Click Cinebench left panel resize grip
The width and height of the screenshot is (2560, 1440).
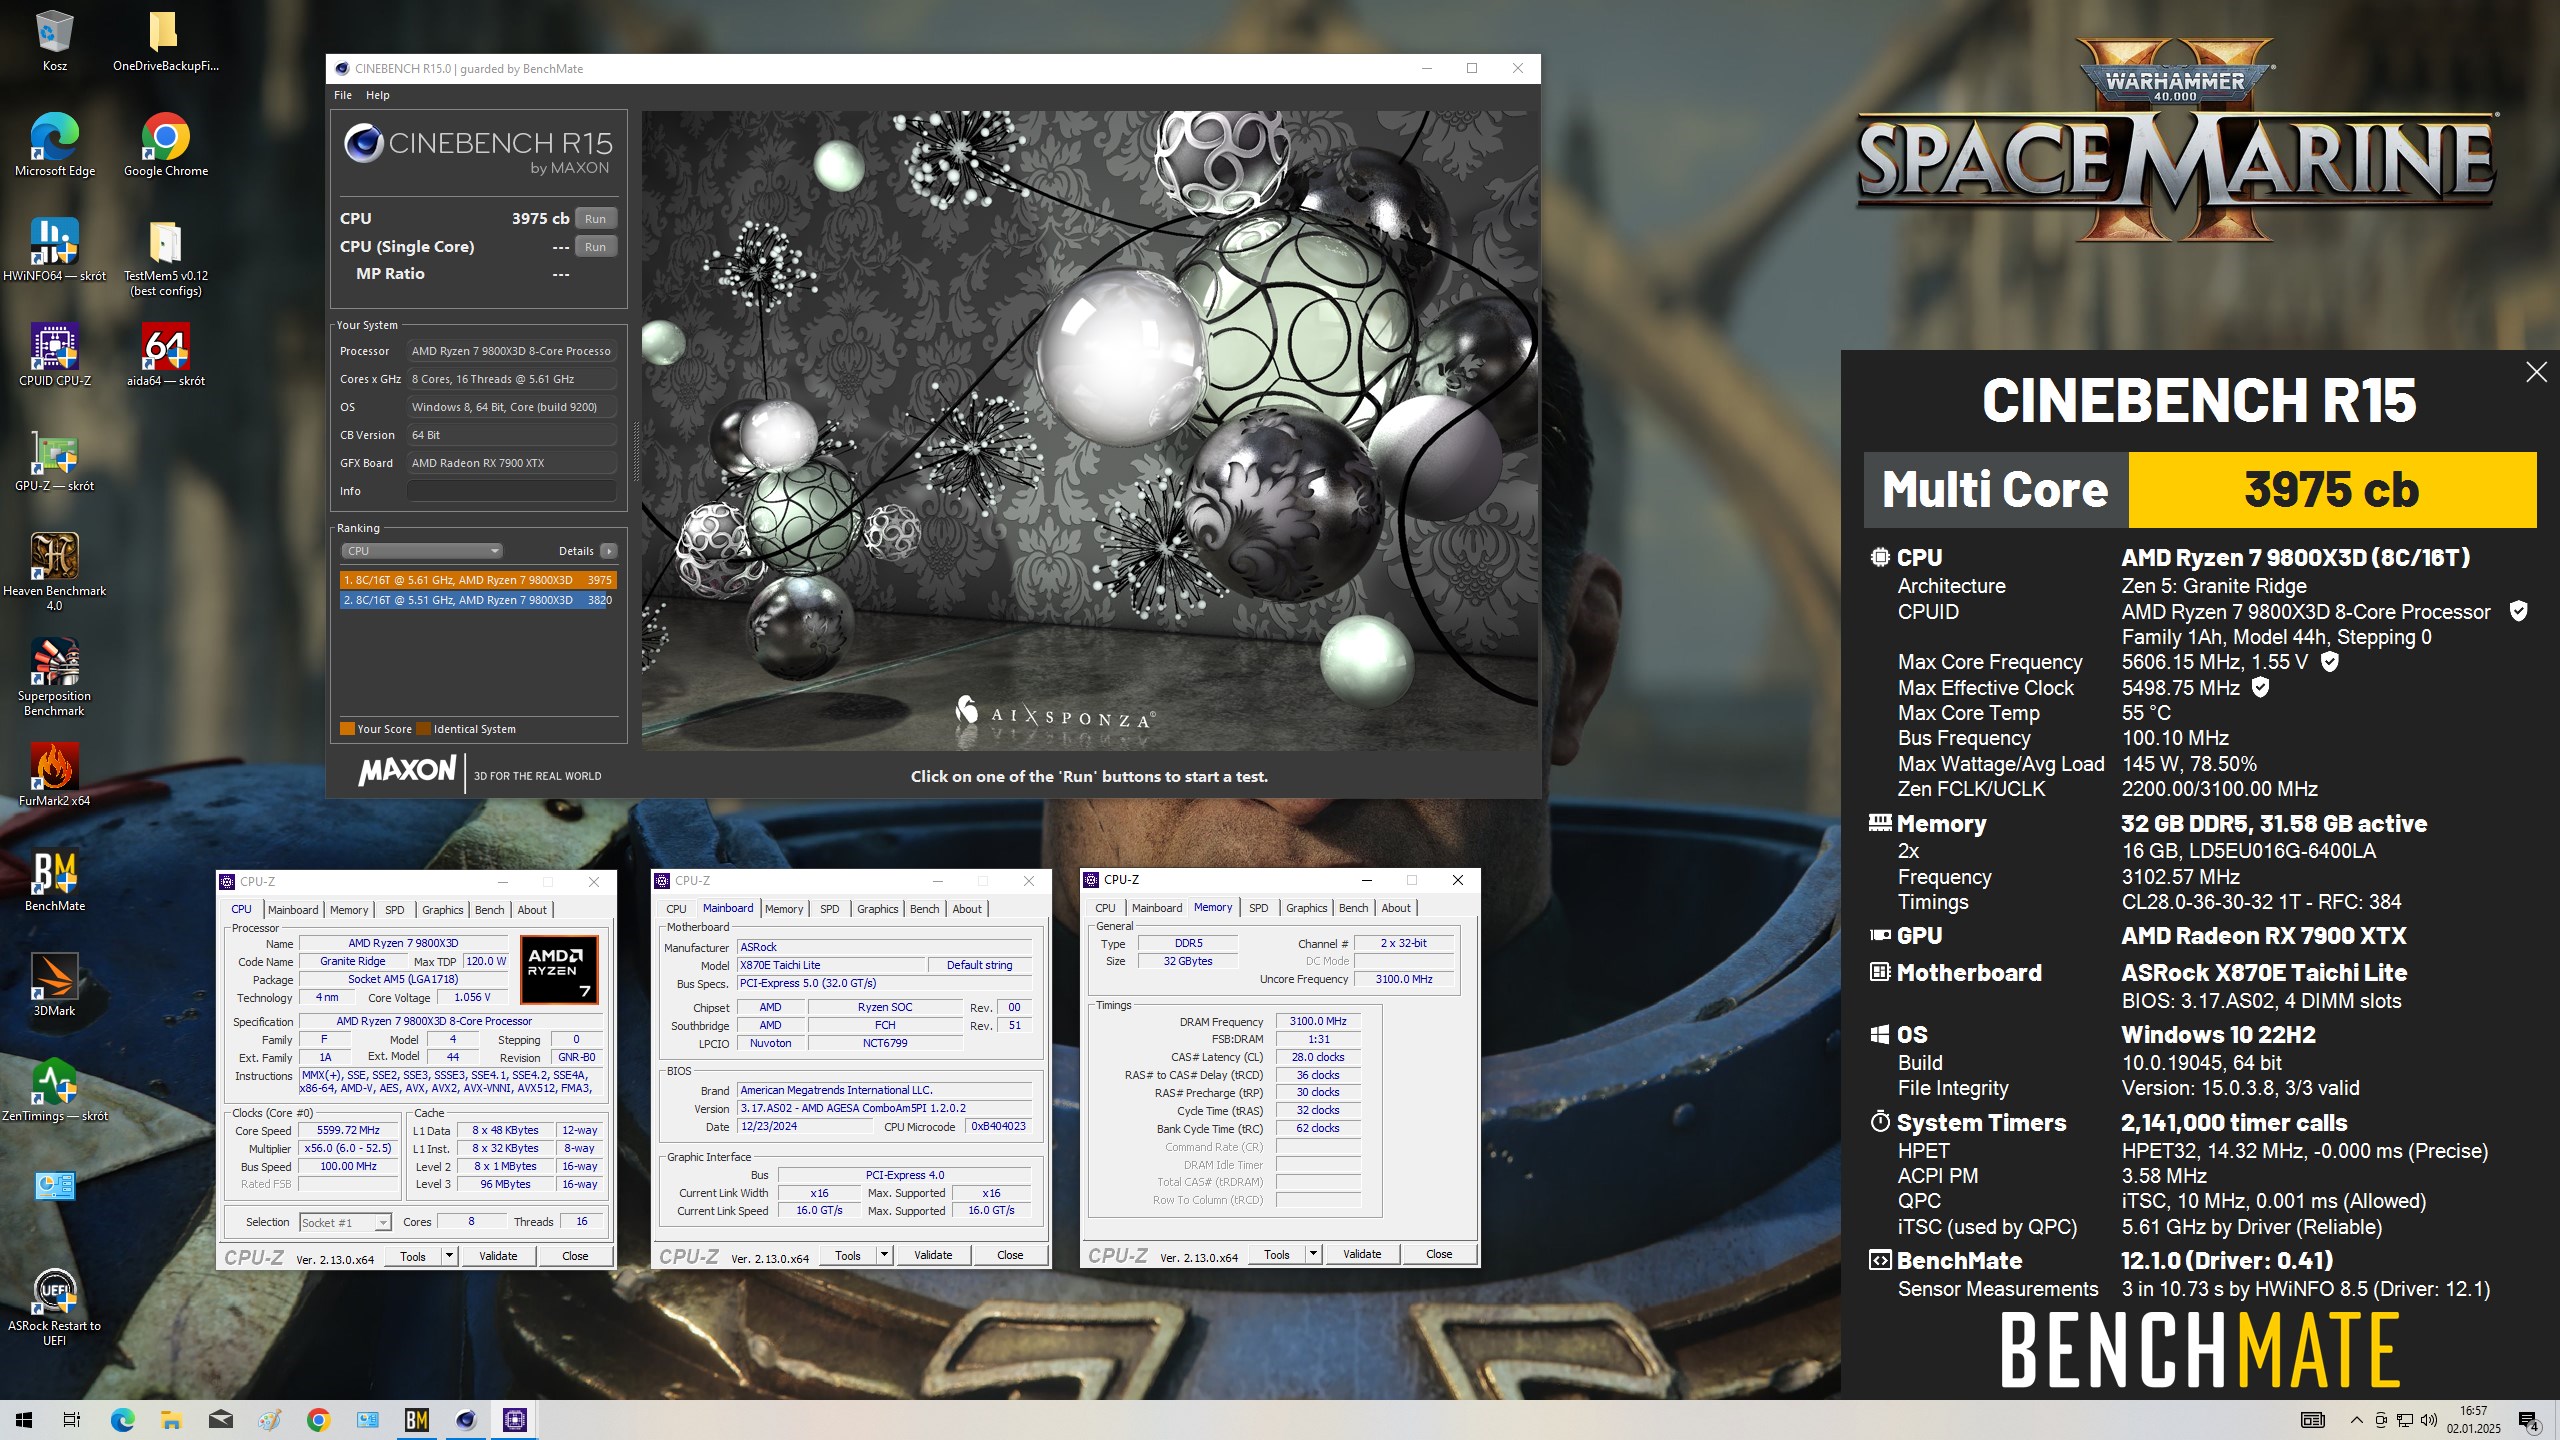tap(635, 453)
